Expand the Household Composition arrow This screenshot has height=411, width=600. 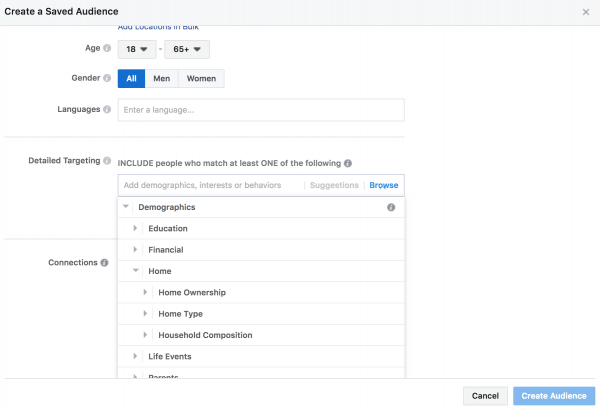tap(145, 335)
